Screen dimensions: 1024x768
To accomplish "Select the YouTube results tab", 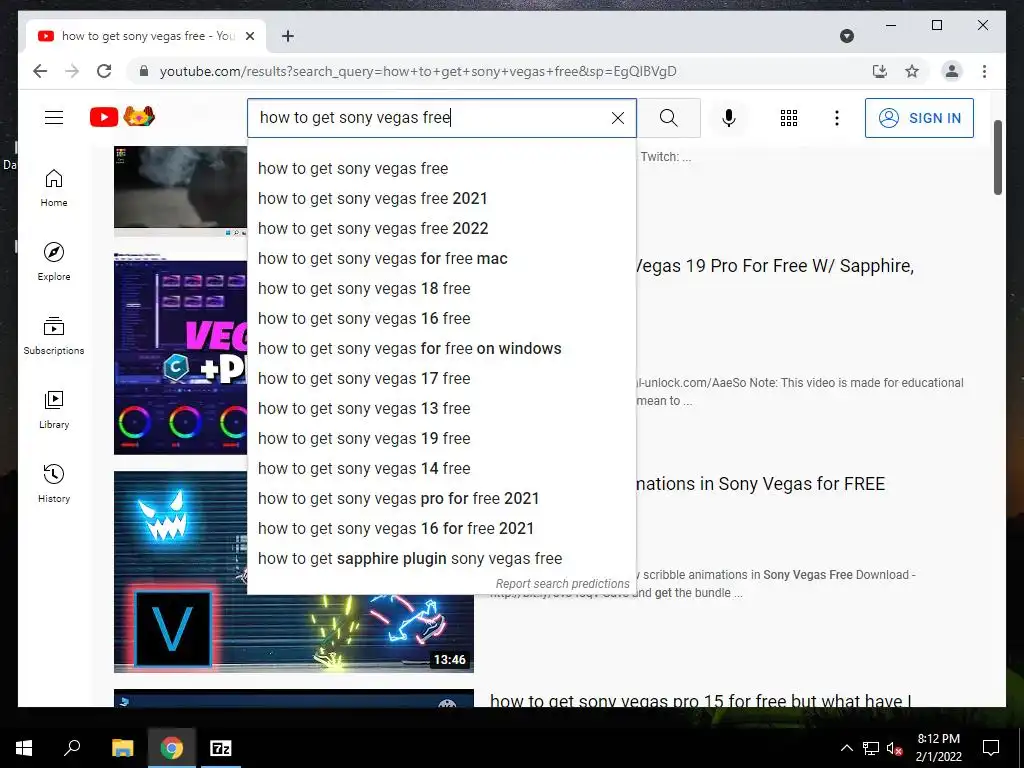I will point(145,37).
